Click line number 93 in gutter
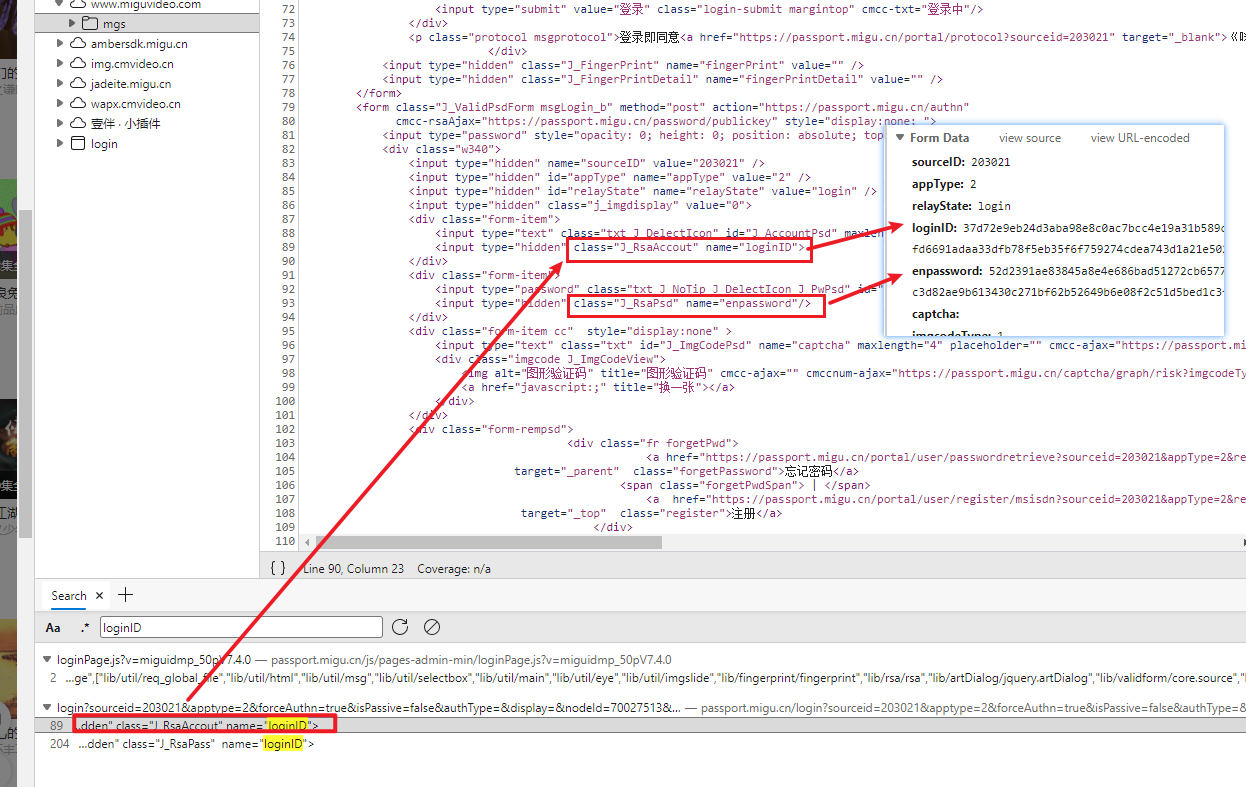The height and width of the screenshot is (787, 1246). 288,303
